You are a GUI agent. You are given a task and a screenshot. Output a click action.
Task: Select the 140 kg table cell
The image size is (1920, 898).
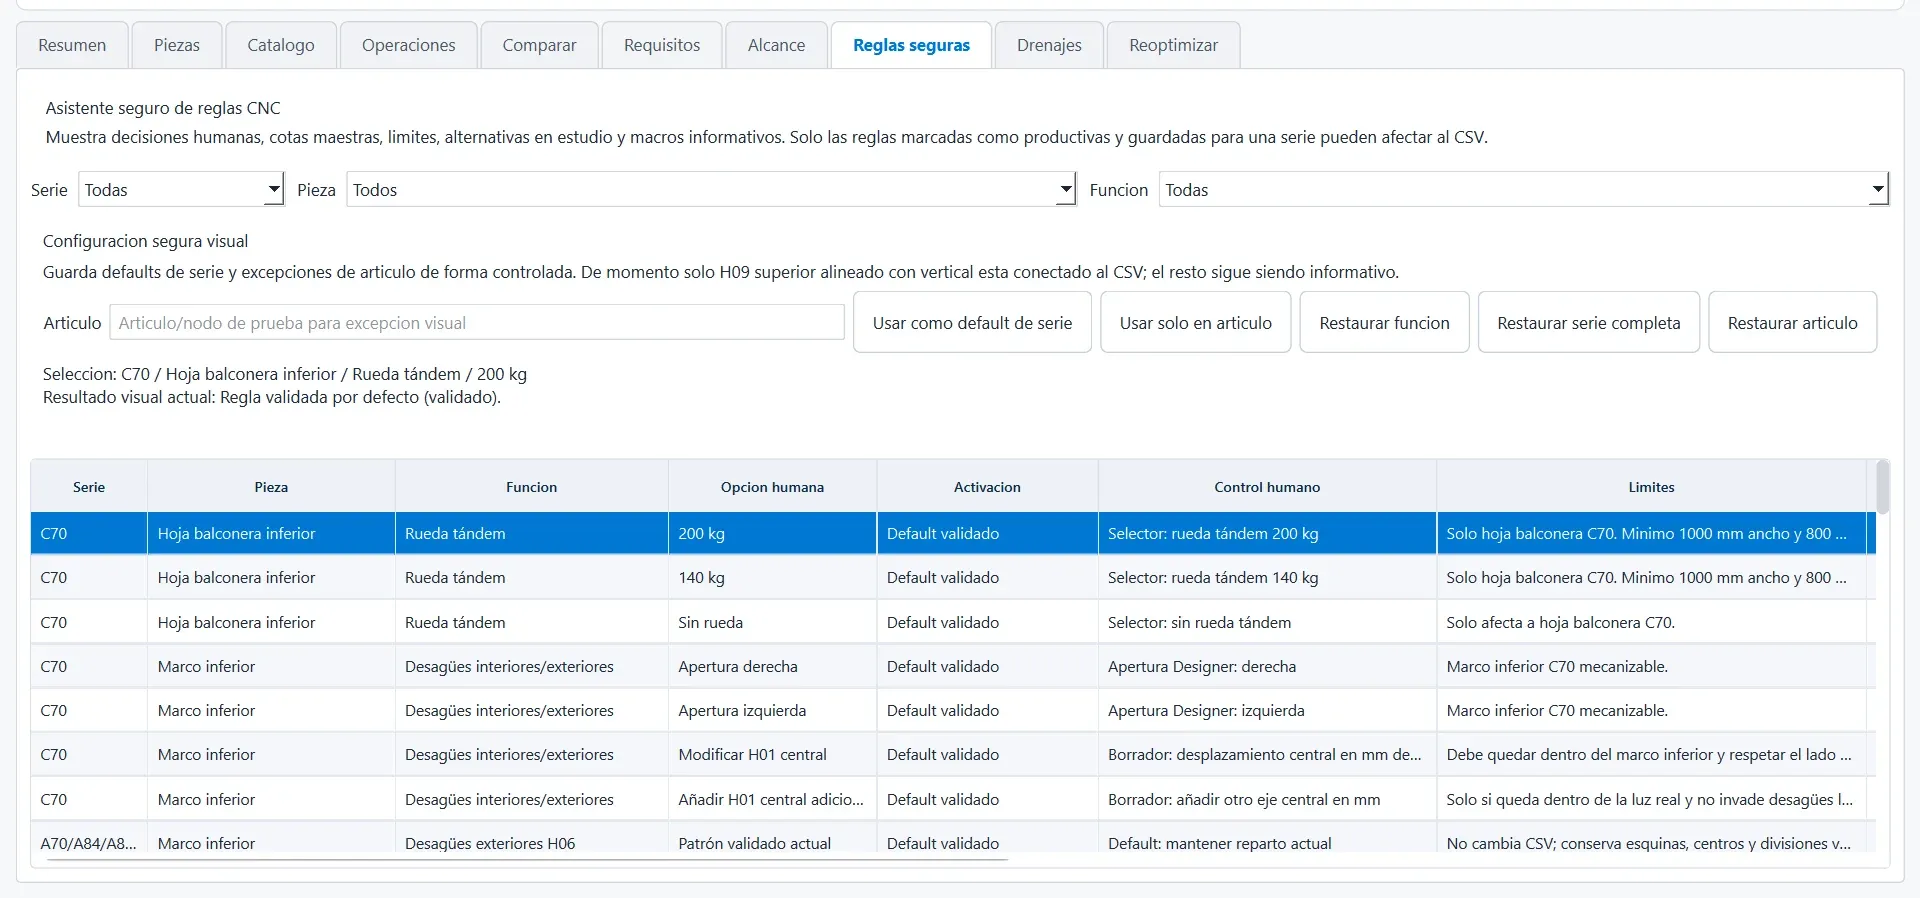click(x=773, y=577)
